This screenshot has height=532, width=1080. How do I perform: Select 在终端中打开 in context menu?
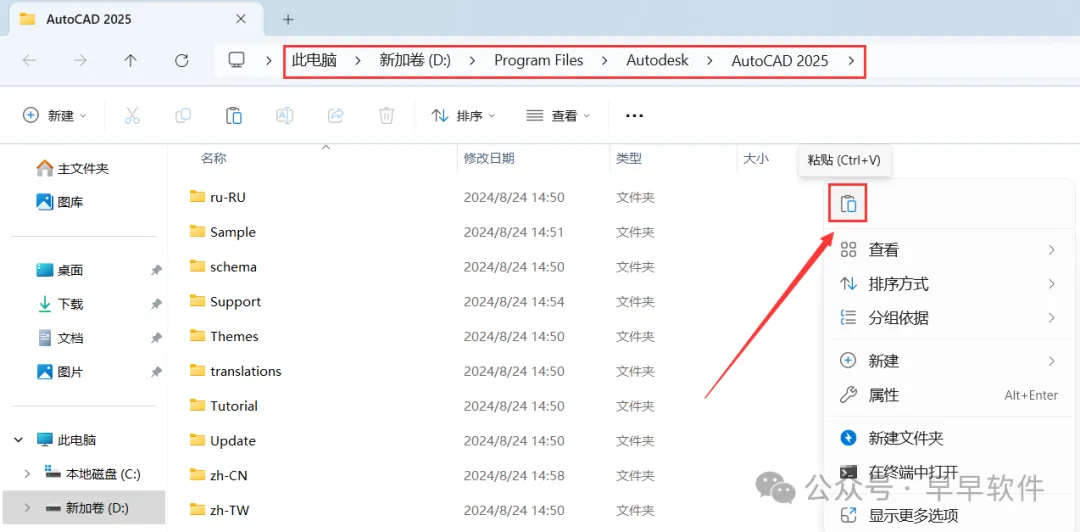948,472
